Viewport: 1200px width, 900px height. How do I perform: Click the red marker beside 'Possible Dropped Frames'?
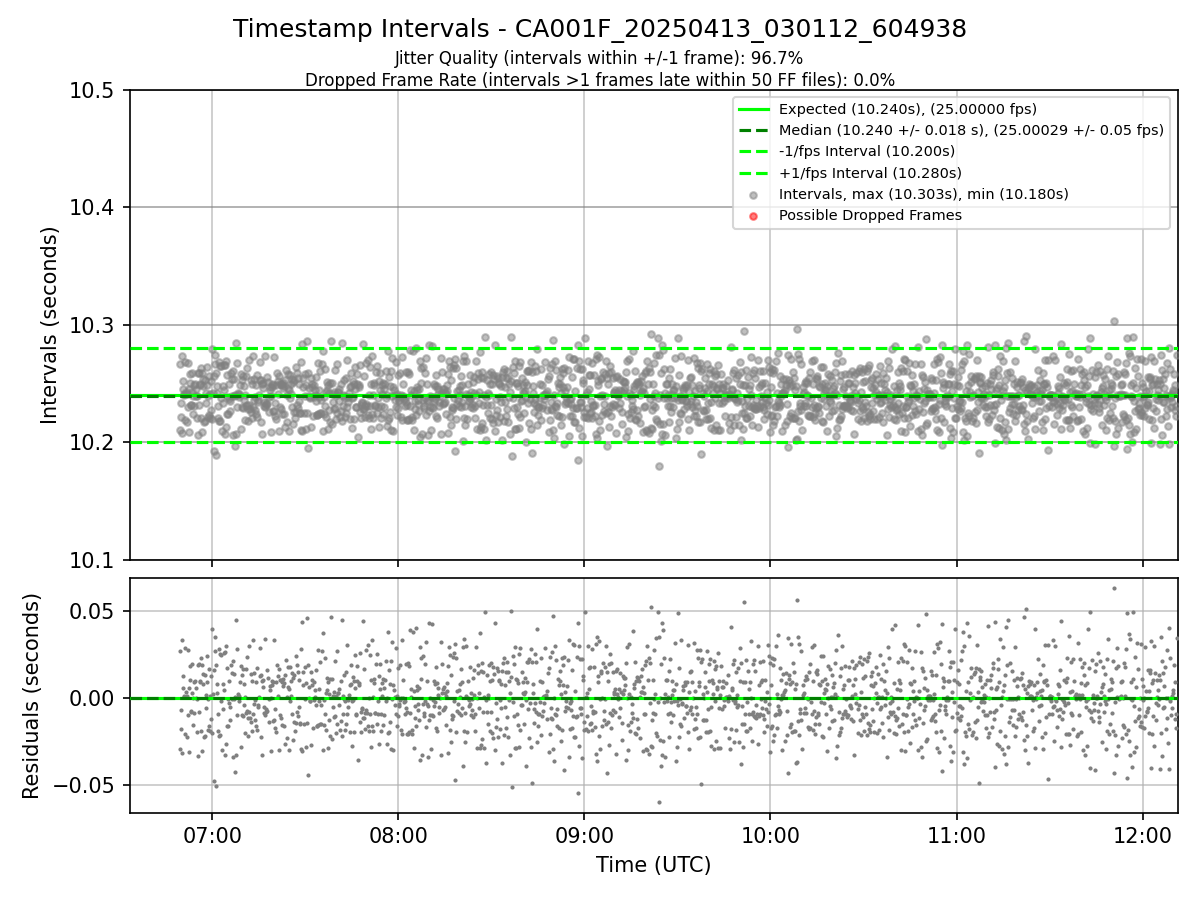[x=754, y=216]
